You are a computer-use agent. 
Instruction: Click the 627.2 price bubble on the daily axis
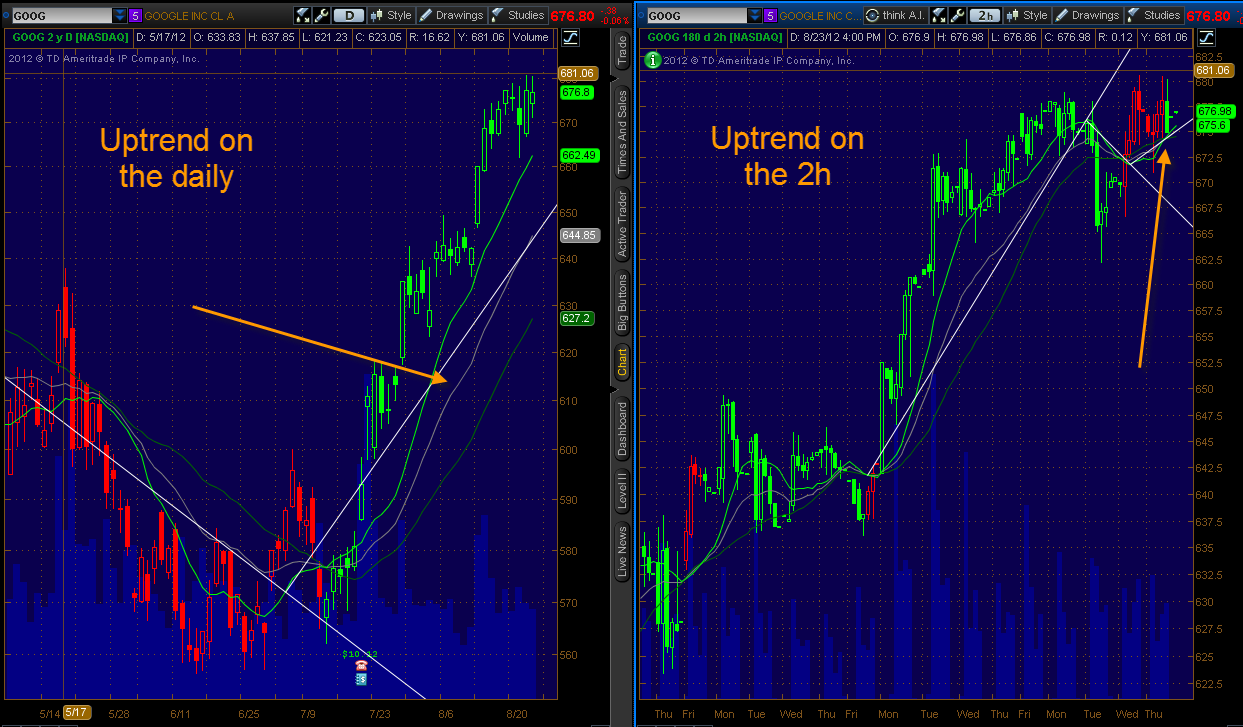pyautogui.click(x=577, y=318)
